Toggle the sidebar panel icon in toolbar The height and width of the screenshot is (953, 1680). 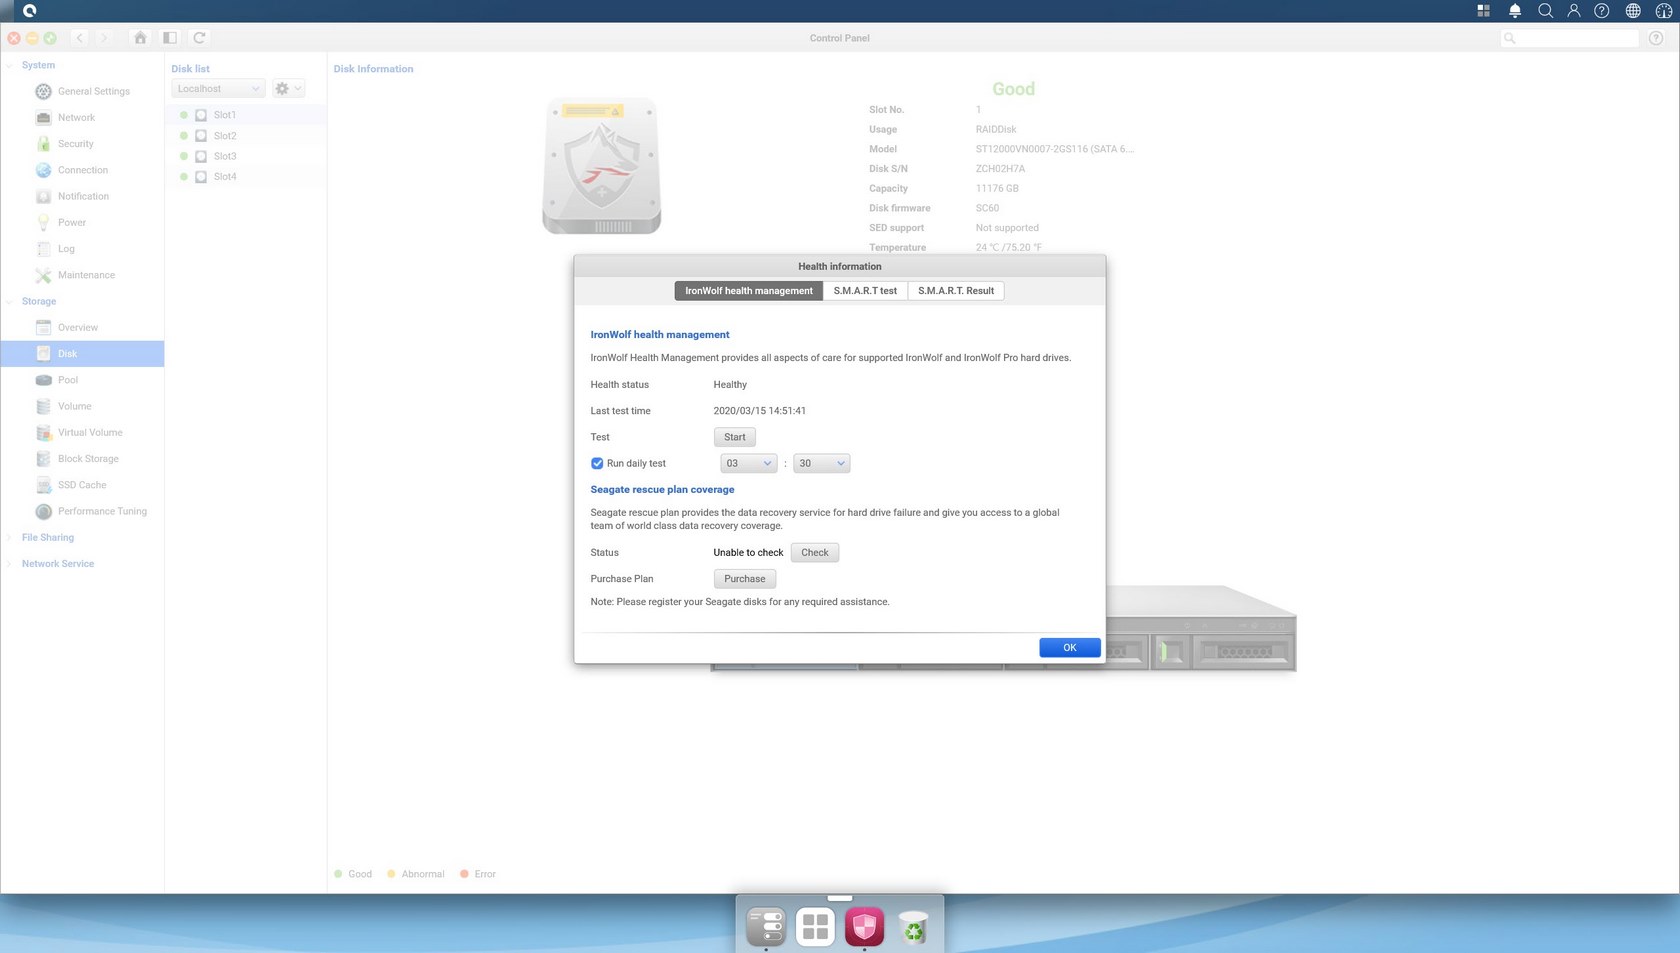(170, 38)
